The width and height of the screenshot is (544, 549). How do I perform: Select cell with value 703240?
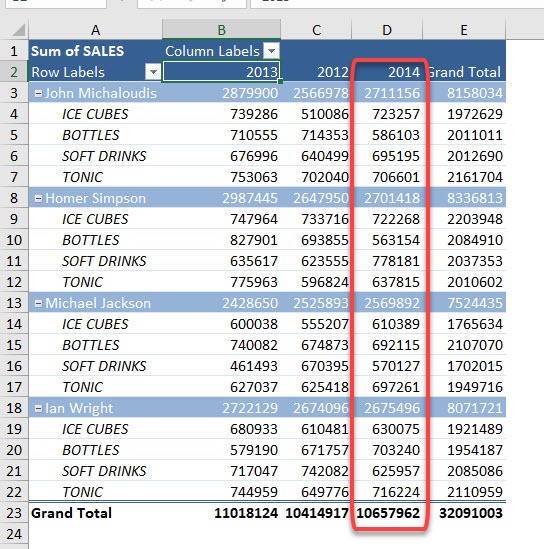(387, 450)
